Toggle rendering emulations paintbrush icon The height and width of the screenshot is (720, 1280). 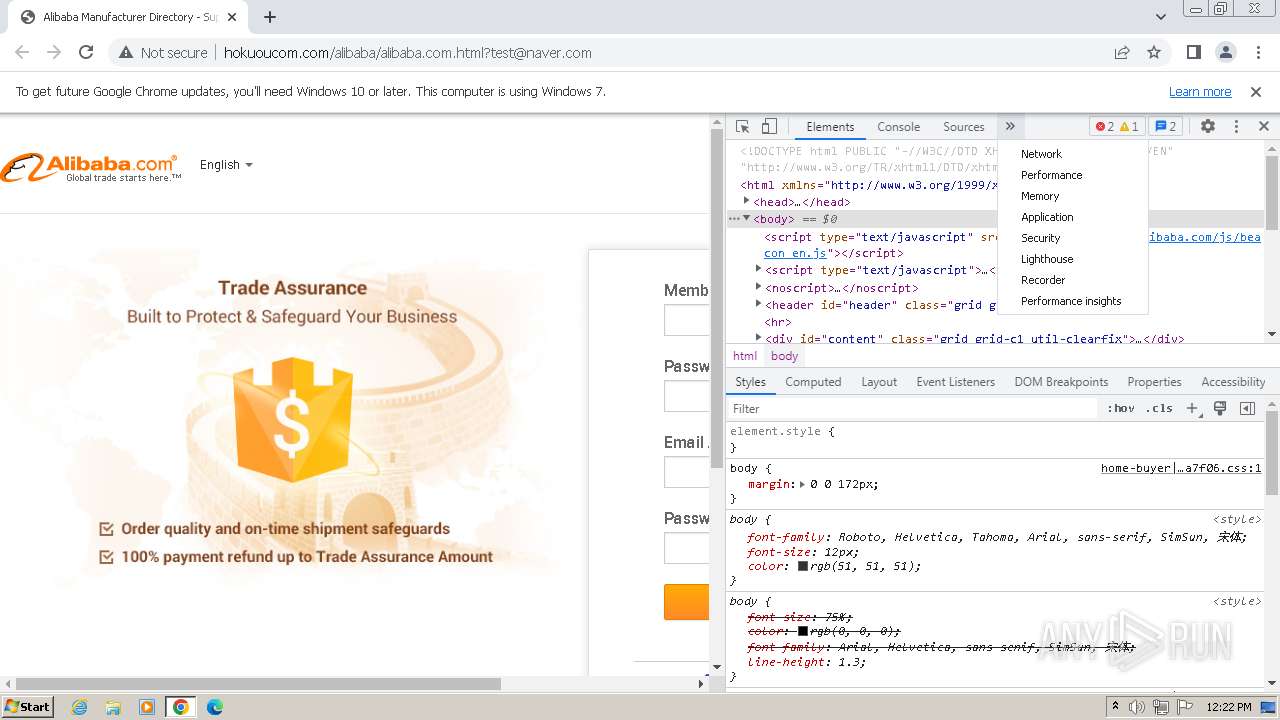pos(1220,409)
